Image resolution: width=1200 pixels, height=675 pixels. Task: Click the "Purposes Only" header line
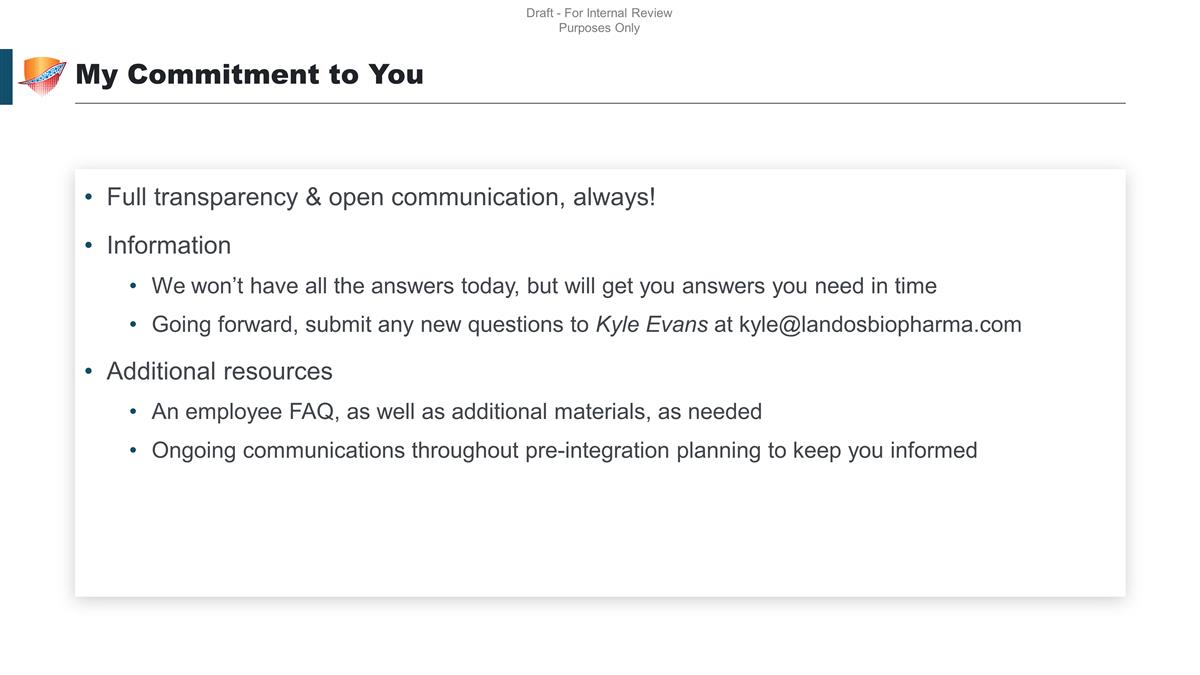pos(599,28)
